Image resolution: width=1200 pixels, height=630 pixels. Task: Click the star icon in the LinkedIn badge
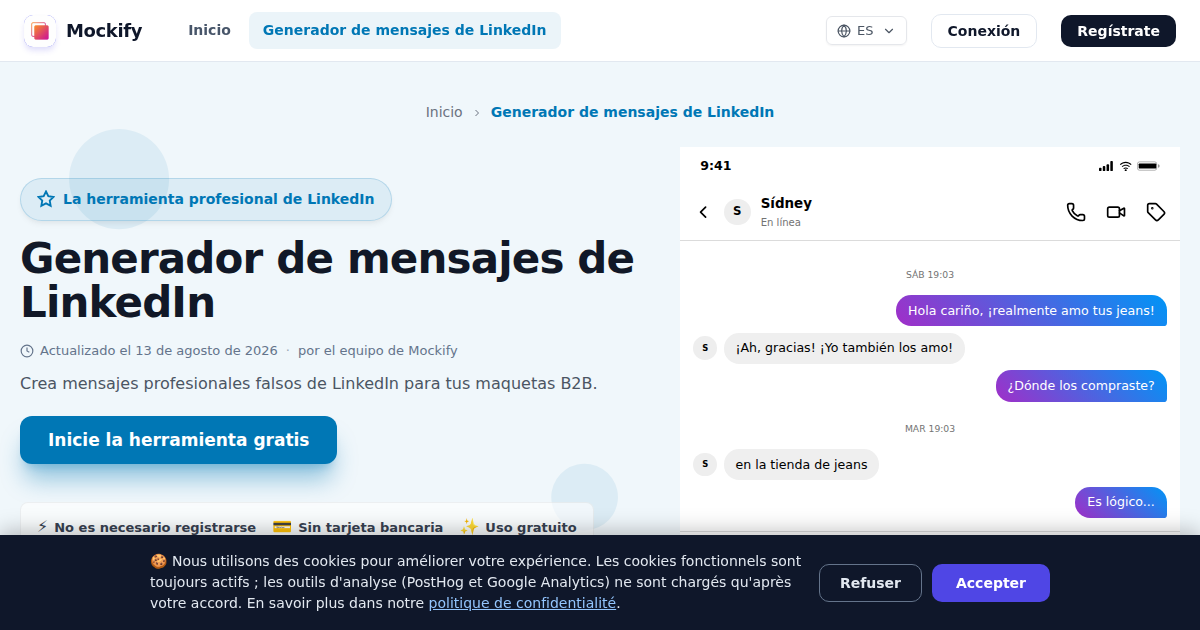click(46, 199)
